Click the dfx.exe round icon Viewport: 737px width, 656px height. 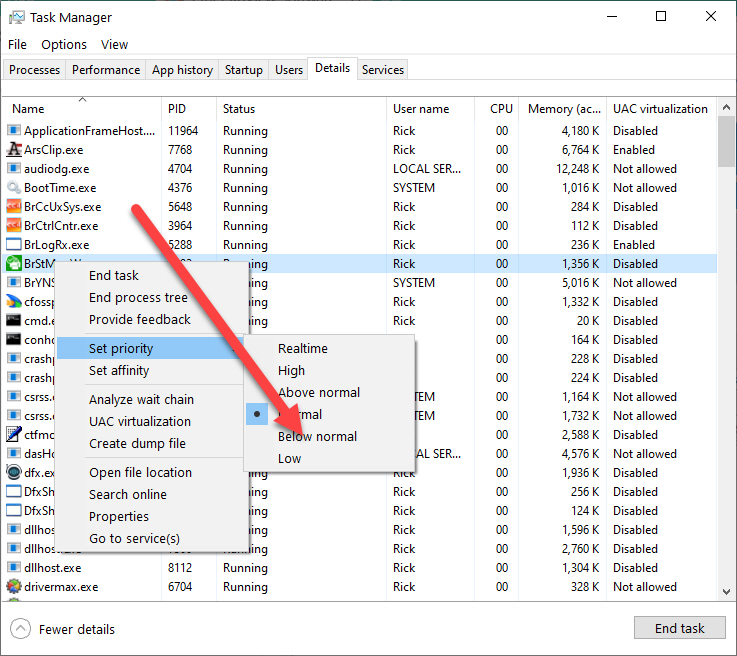[14, 473]
